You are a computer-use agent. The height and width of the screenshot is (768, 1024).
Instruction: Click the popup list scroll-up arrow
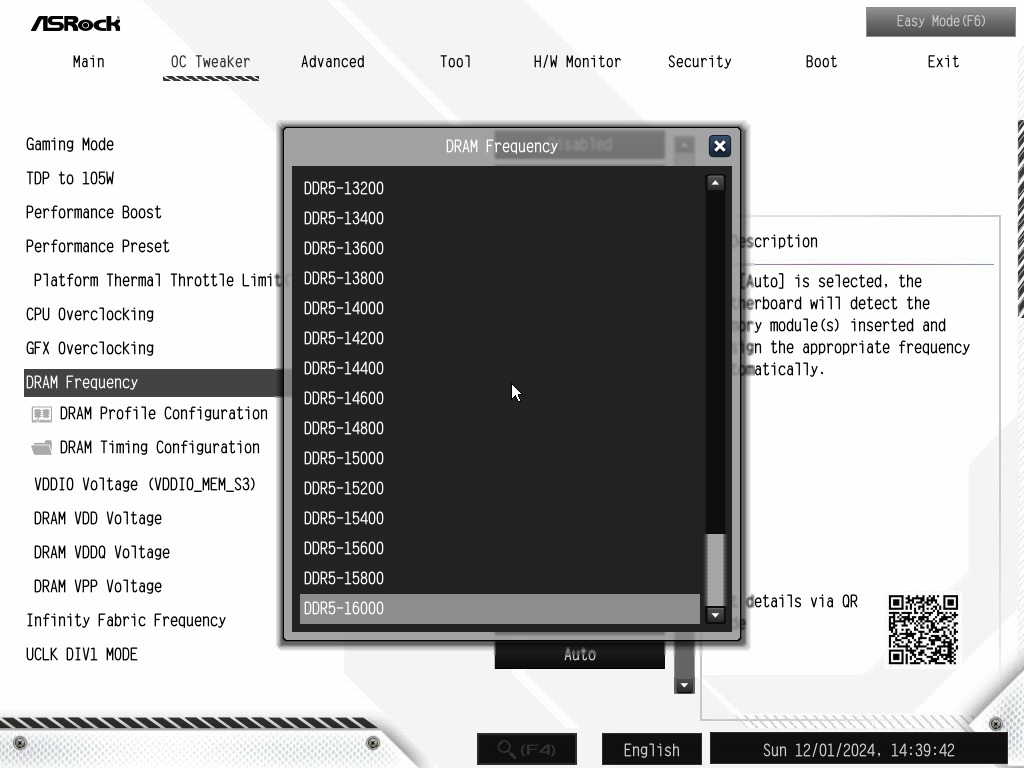[x=715, y=183]
